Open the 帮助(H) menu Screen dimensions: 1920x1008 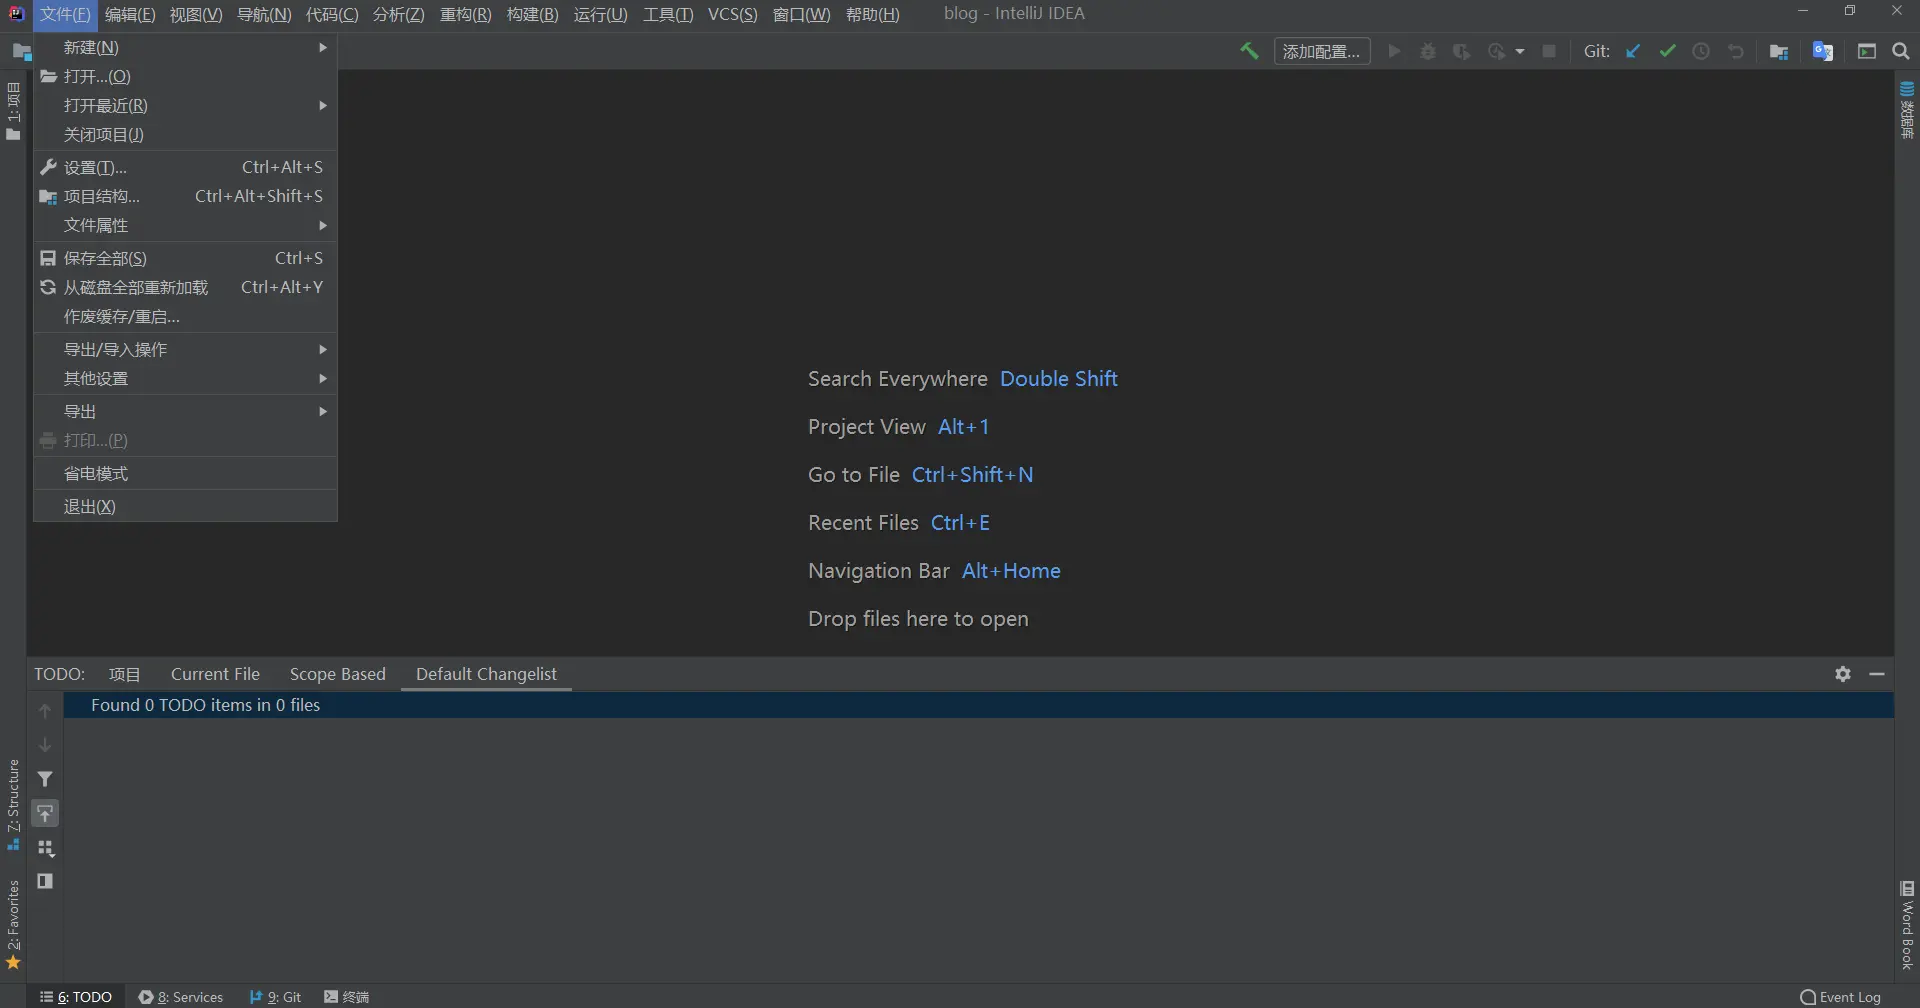[x=873, y=14]
